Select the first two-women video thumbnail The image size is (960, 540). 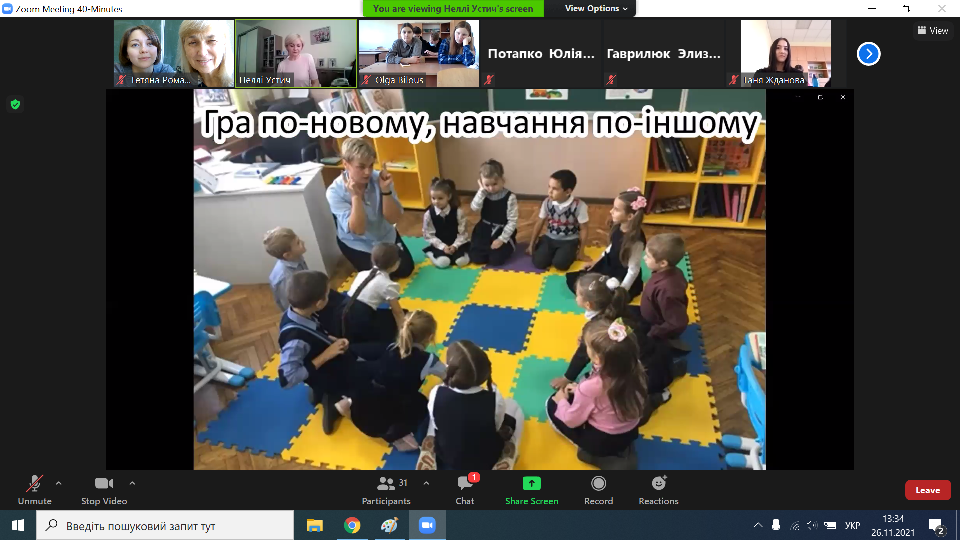pos(174,53)
